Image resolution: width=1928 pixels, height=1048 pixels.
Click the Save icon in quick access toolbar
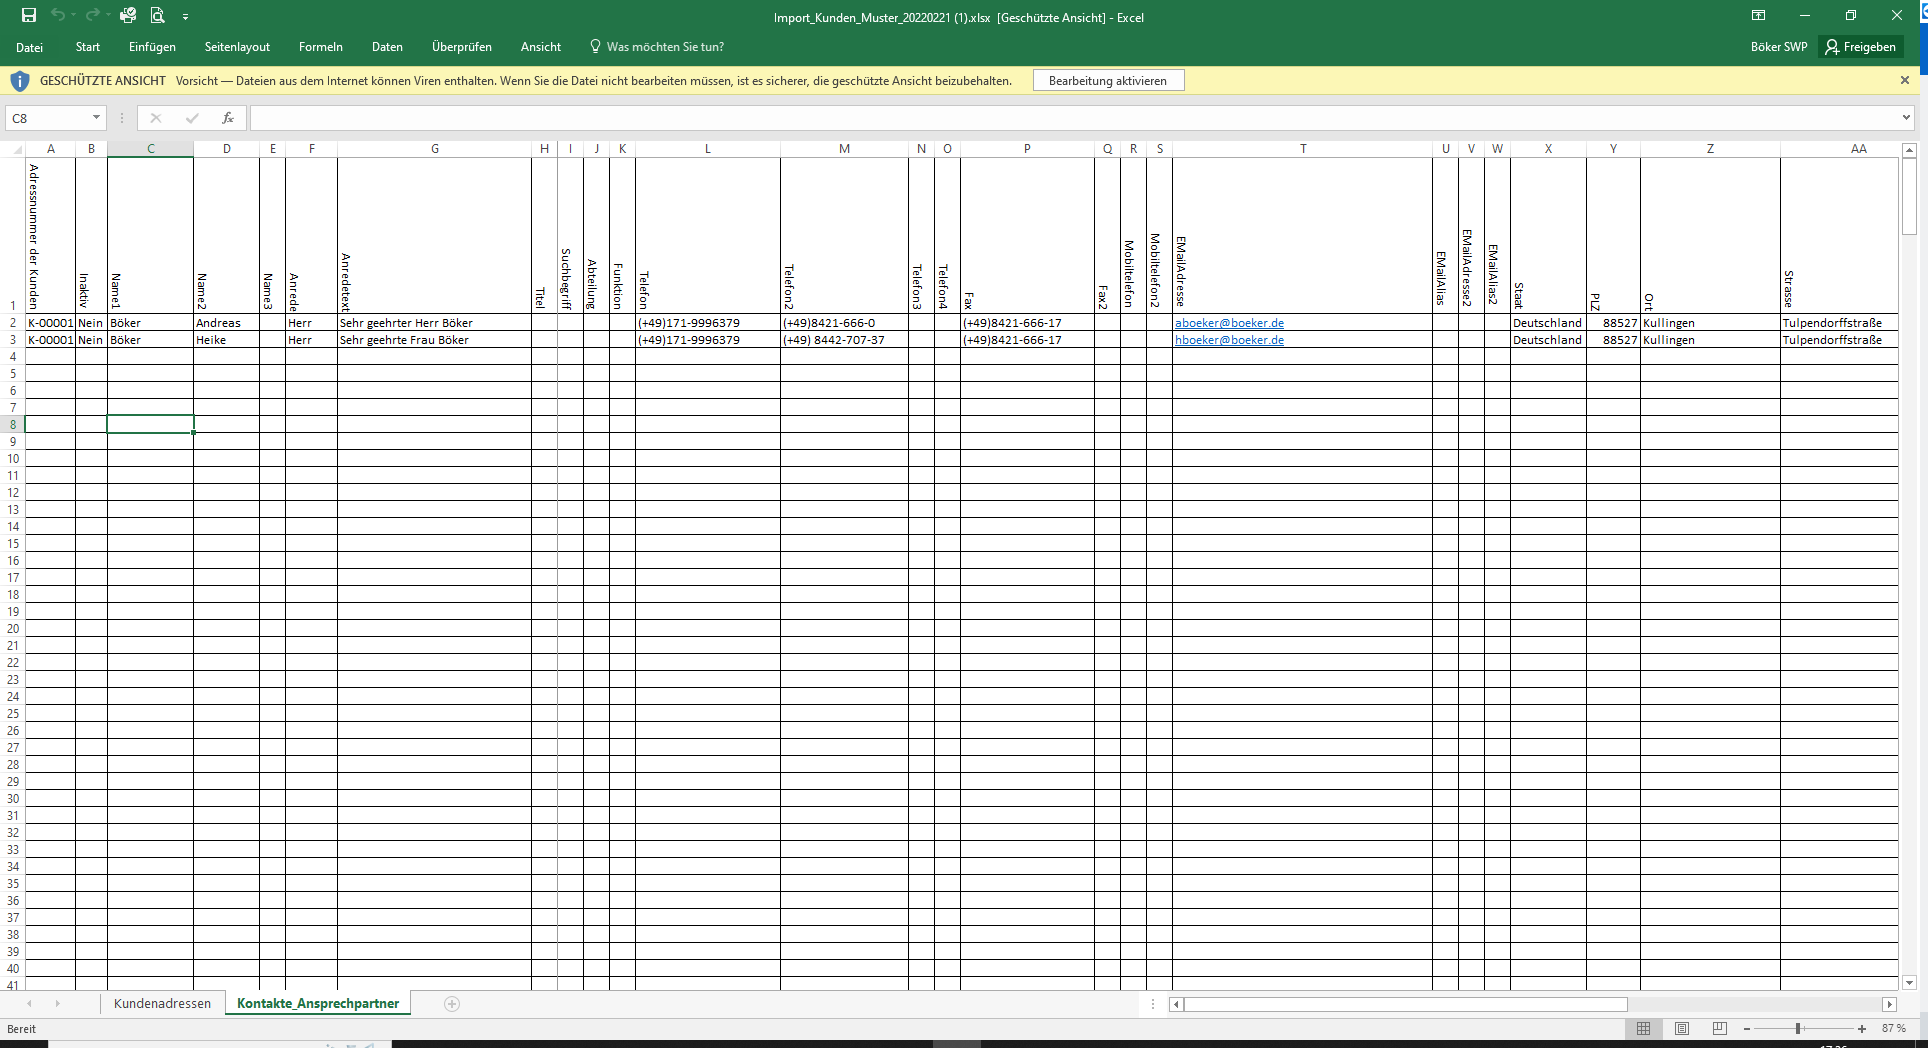pos(29,16)
